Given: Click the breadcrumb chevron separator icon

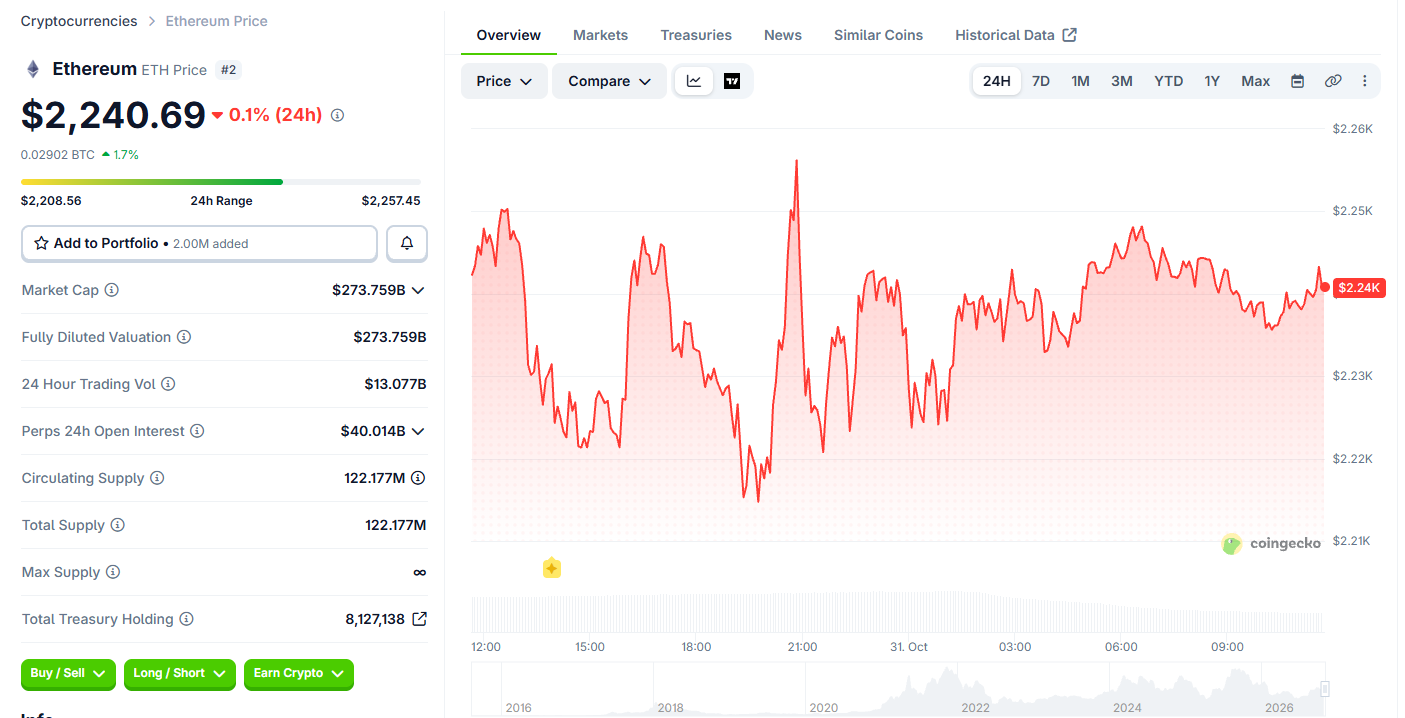Looking at the screenshot, I should (152, 21).
